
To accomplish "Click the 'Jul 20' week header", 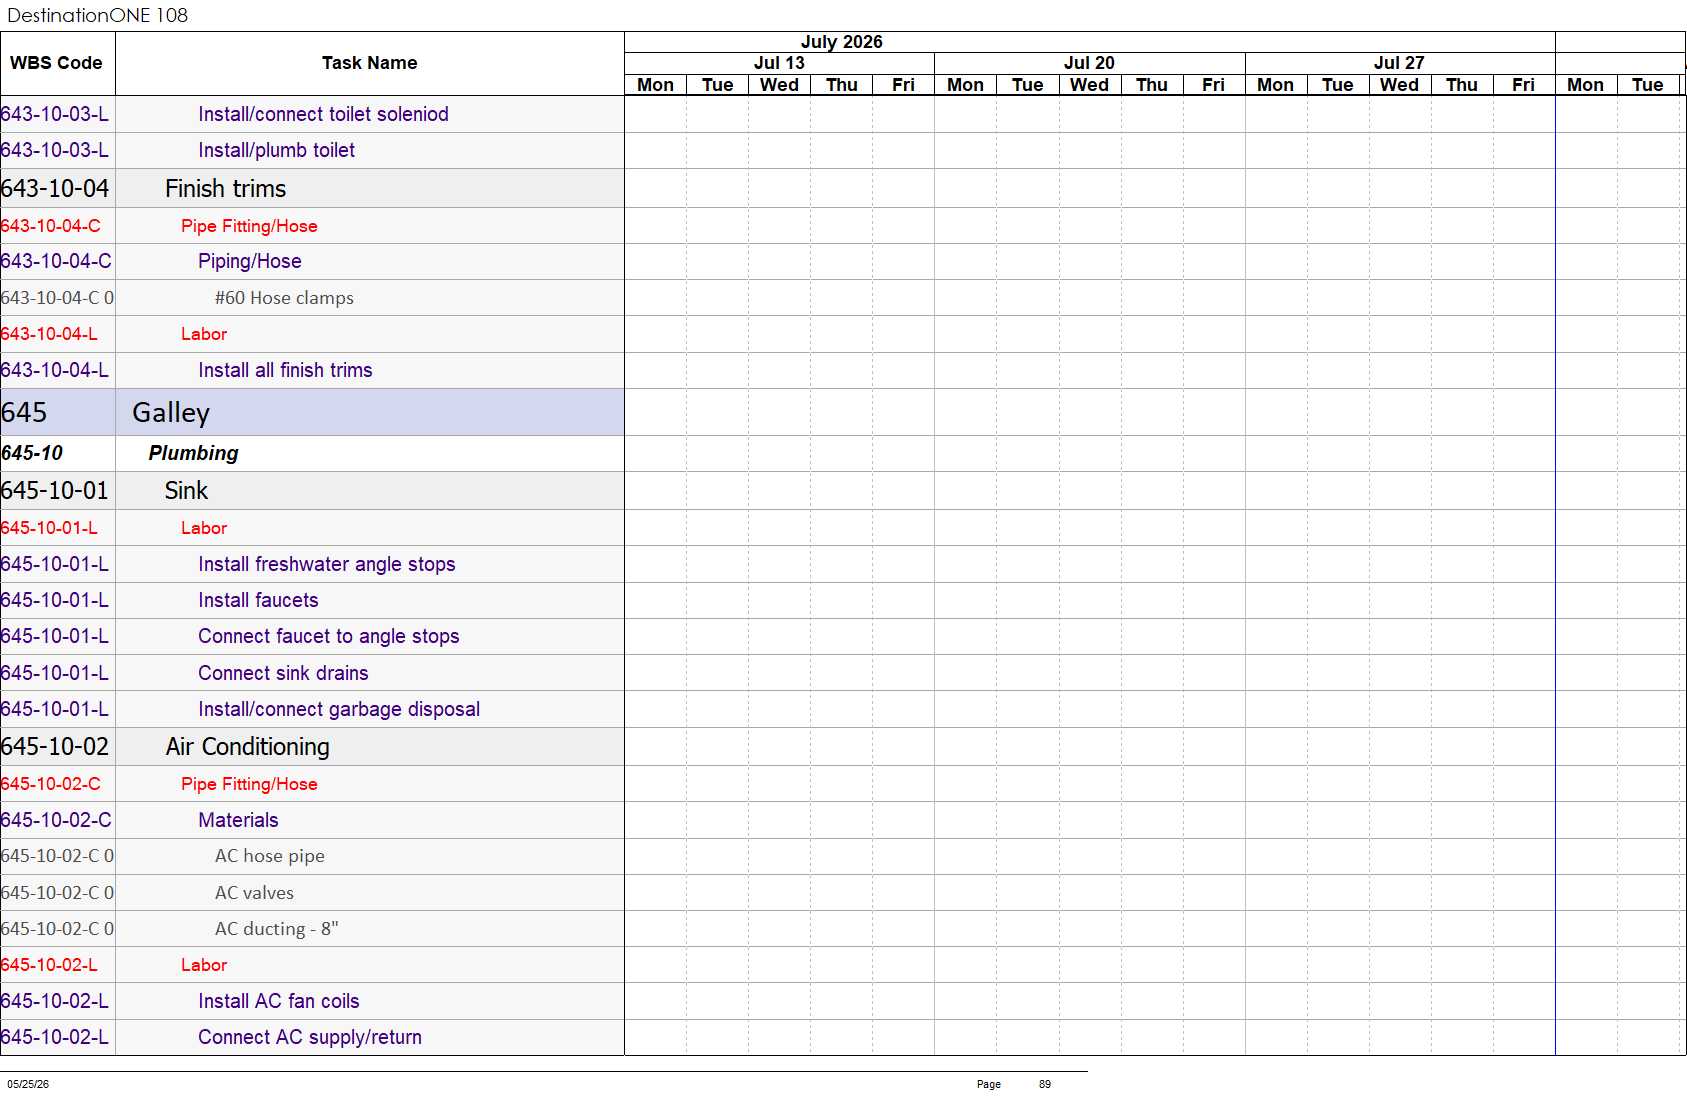I will (1089, 63).
